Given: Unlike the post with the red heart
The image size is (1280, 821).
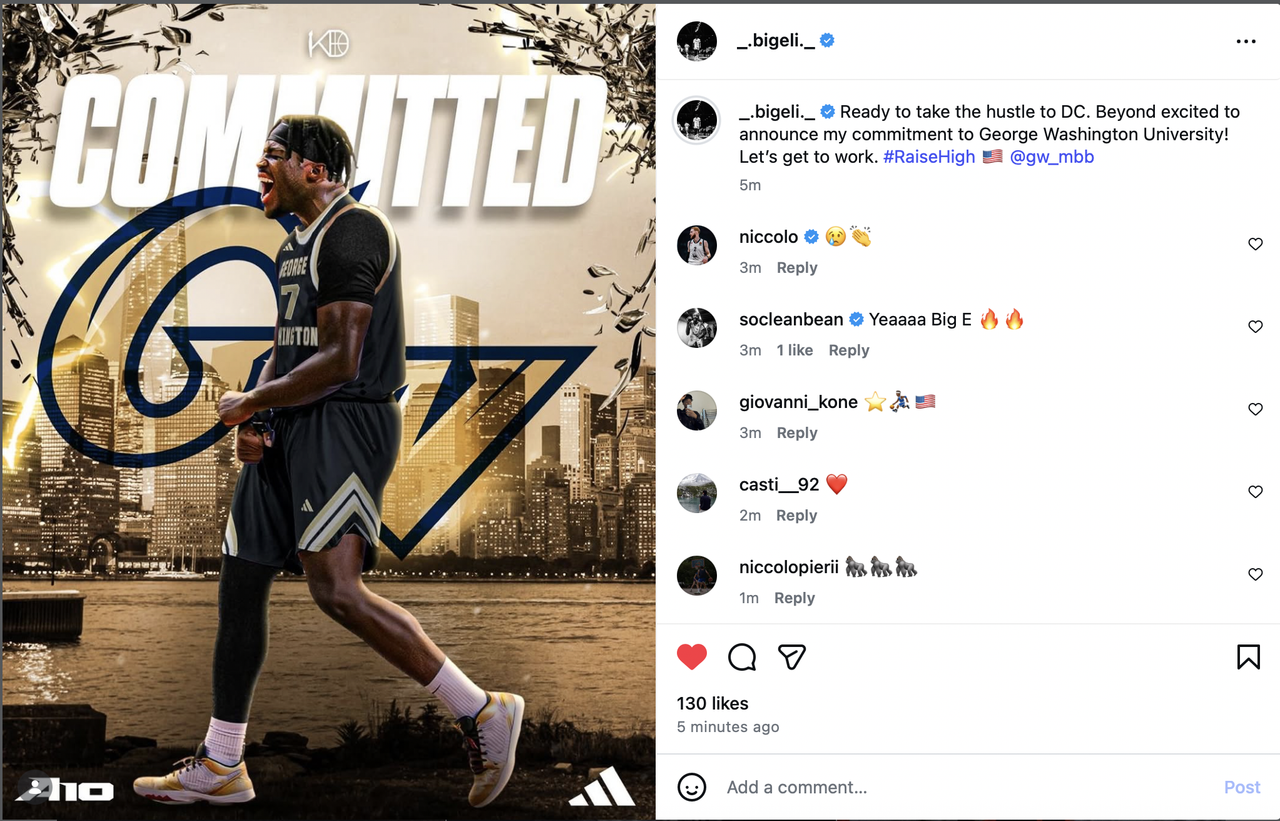Looking at the screenshot, I should 692,657.
